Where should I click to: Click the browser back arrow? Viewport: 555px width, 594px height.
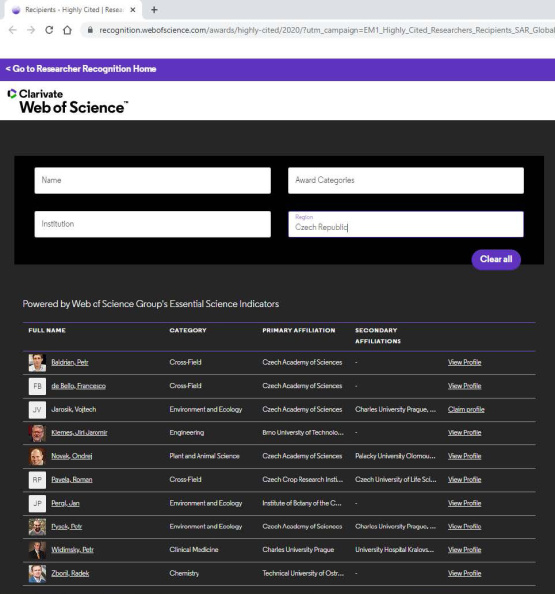pyautogui.click(x=13, y=30)
